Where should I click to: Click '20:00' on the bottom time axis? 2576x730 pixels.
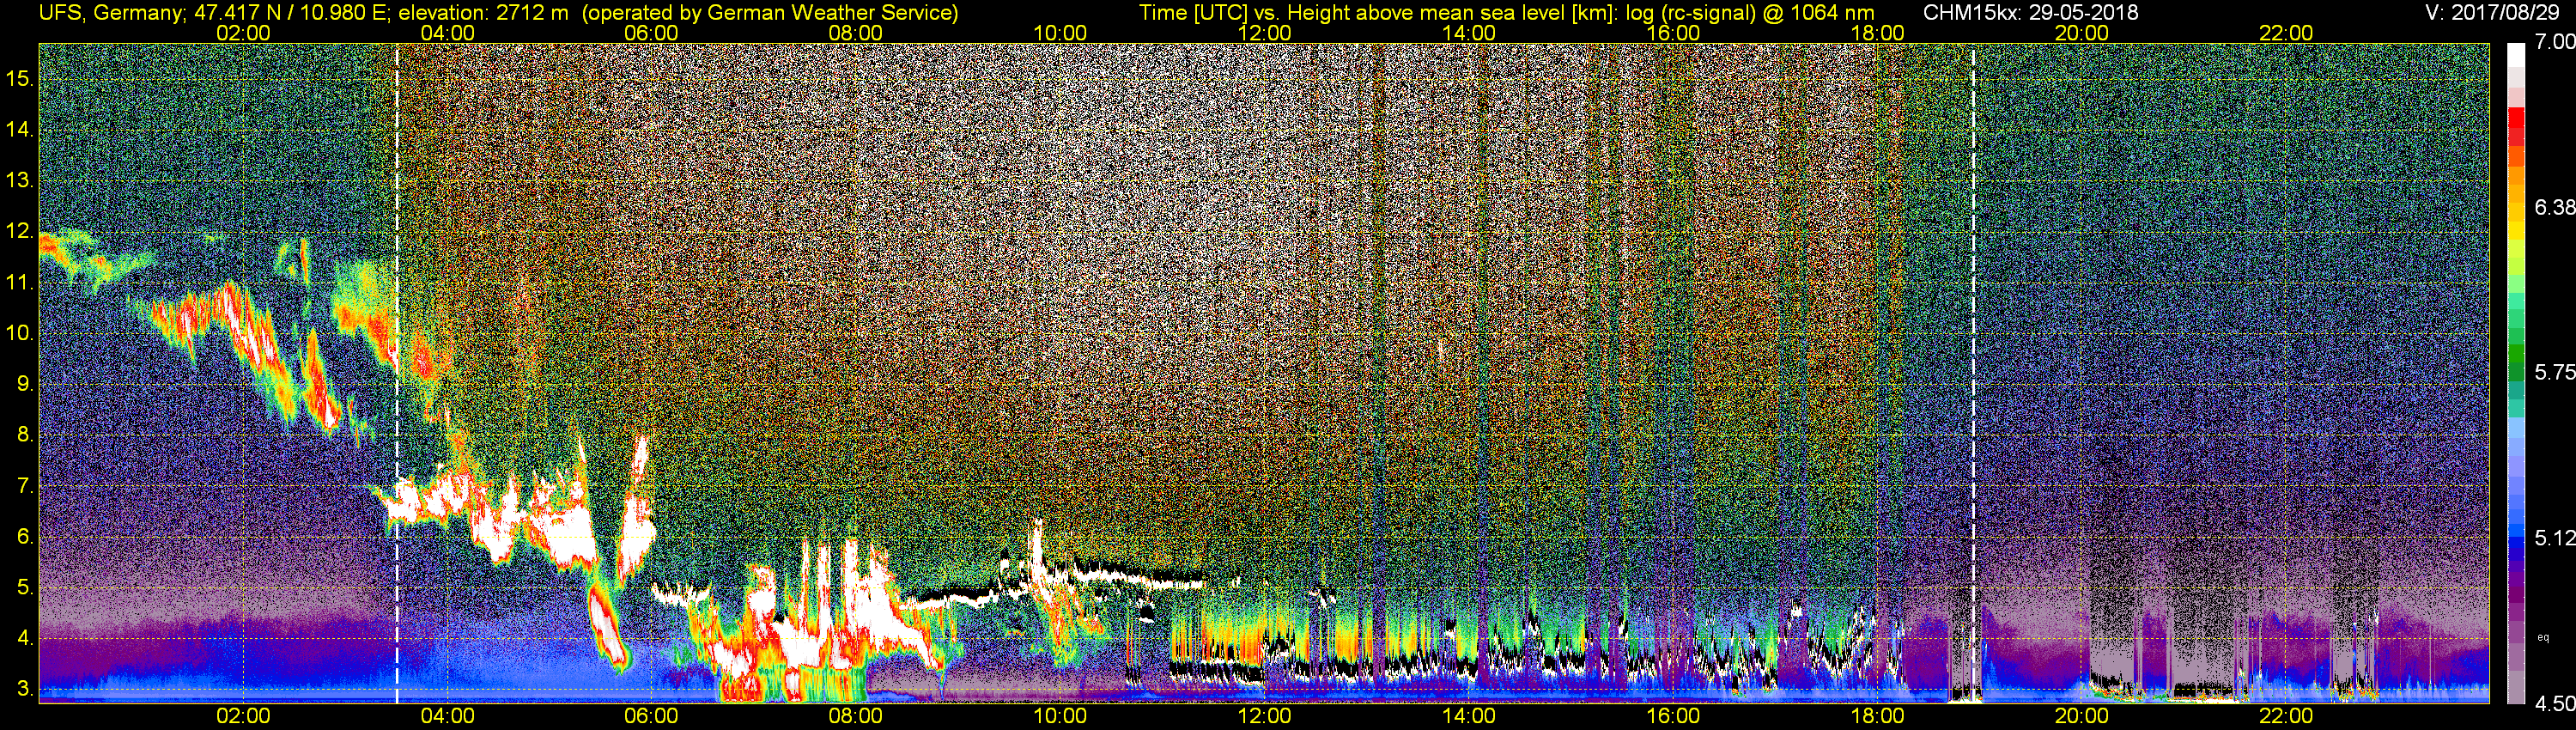pyautogui.click(x=2082, y=716)
